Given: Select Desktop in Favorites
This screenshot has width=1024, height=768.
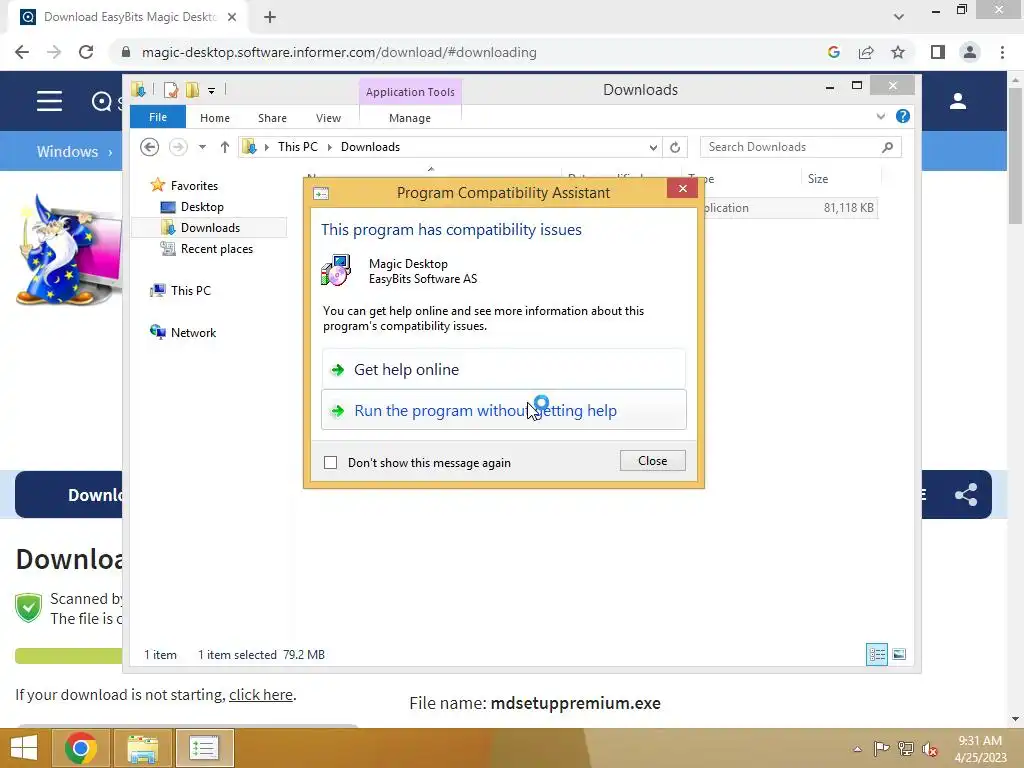Looking at the screenshot, I should 202,207.
